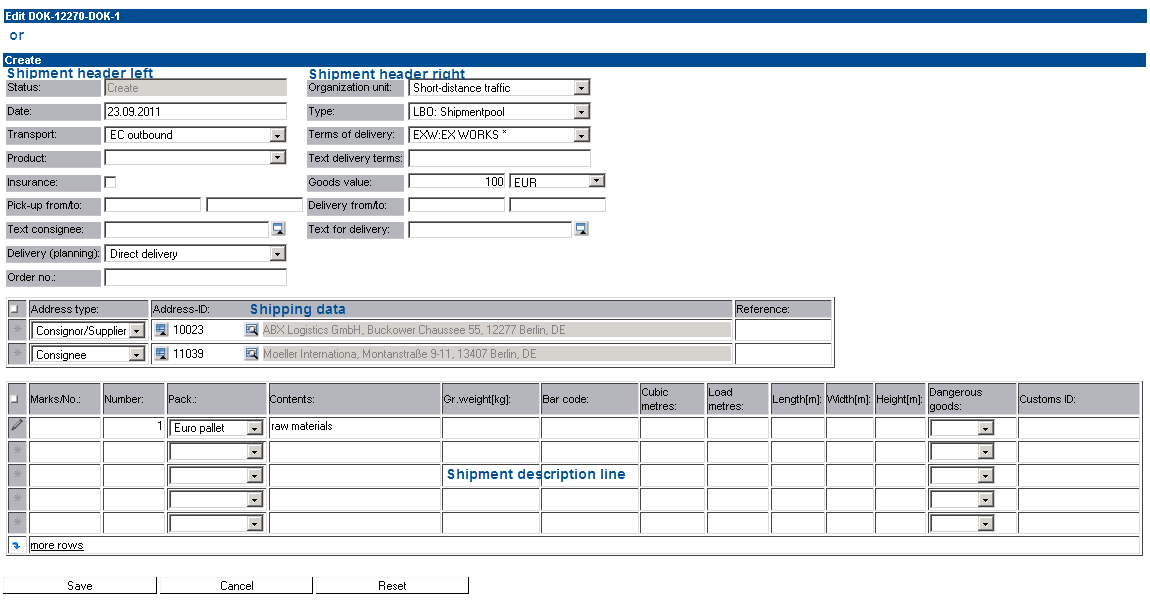Click ABX Logistics GmbH address text
The width and height of the screenshot is (1150, 606).
pyautogui.click(x=497, y=329)
